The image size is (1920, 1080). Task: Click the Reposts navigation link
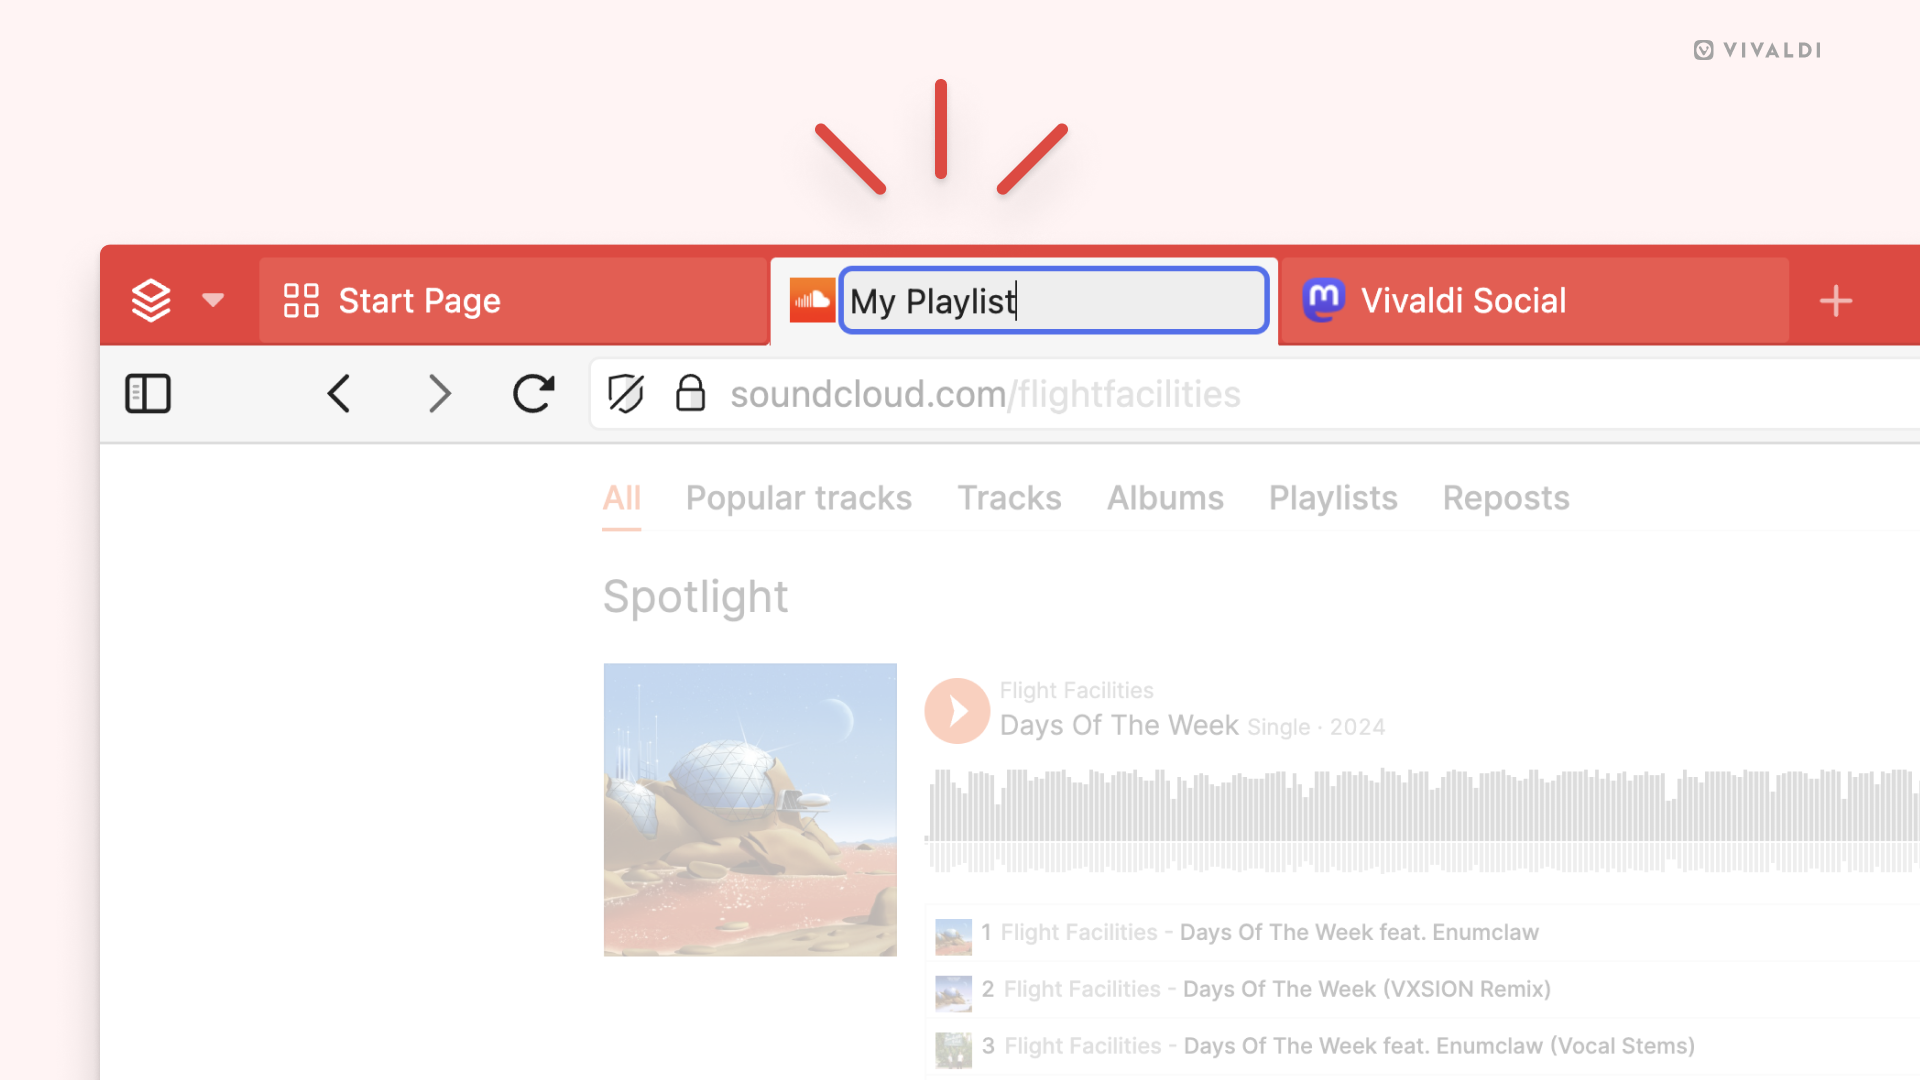click(1503, 497)
